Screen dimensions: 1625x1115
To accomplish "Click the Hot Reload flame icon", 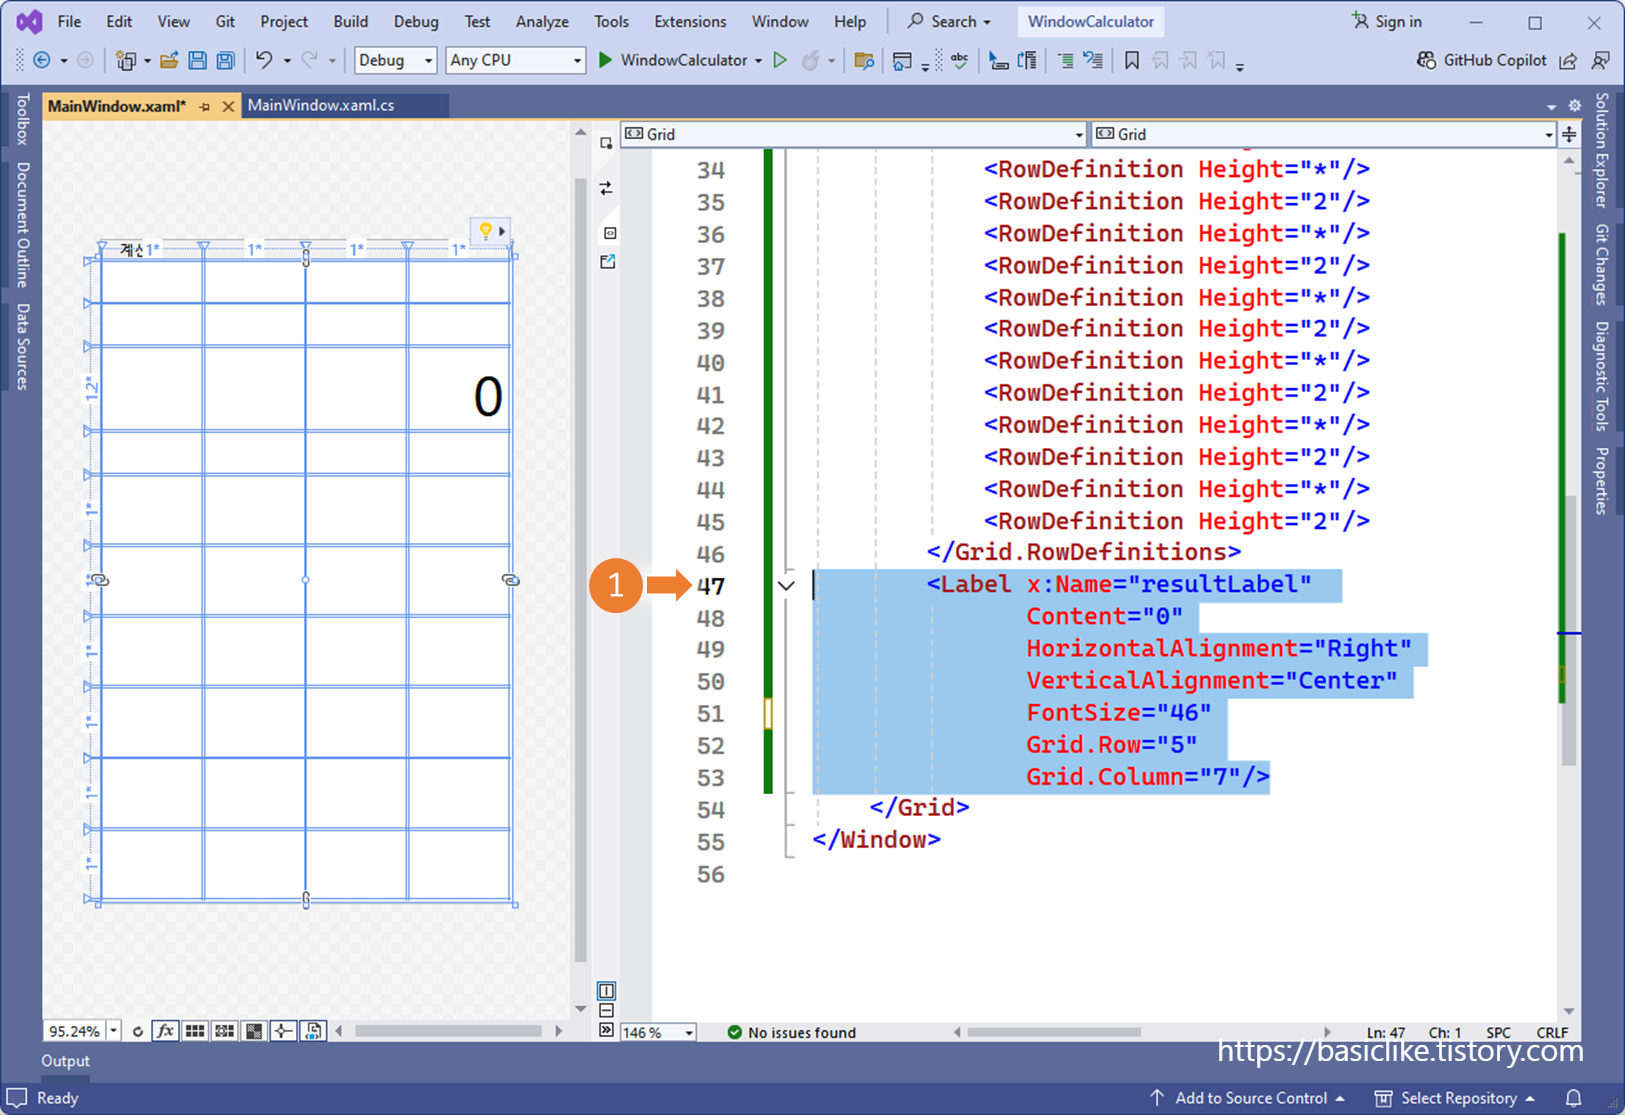I will click(810, 61).
